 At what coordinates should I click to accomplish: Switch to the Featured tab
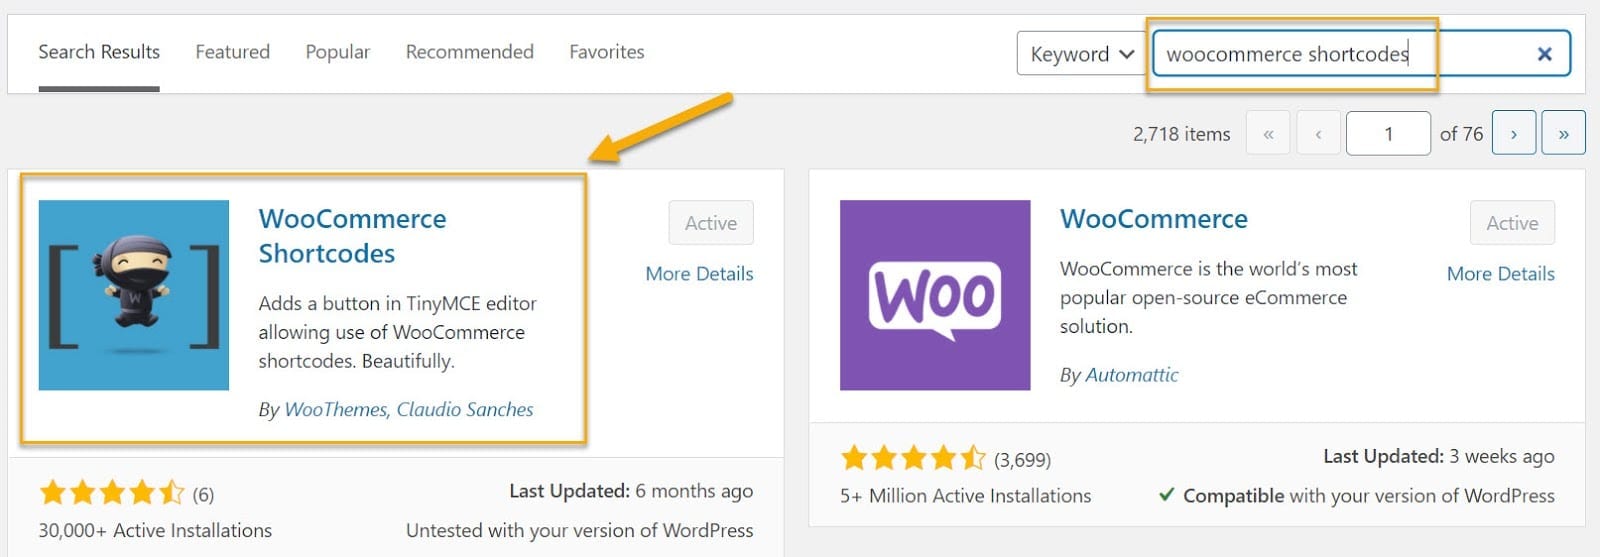coord(232,52)
